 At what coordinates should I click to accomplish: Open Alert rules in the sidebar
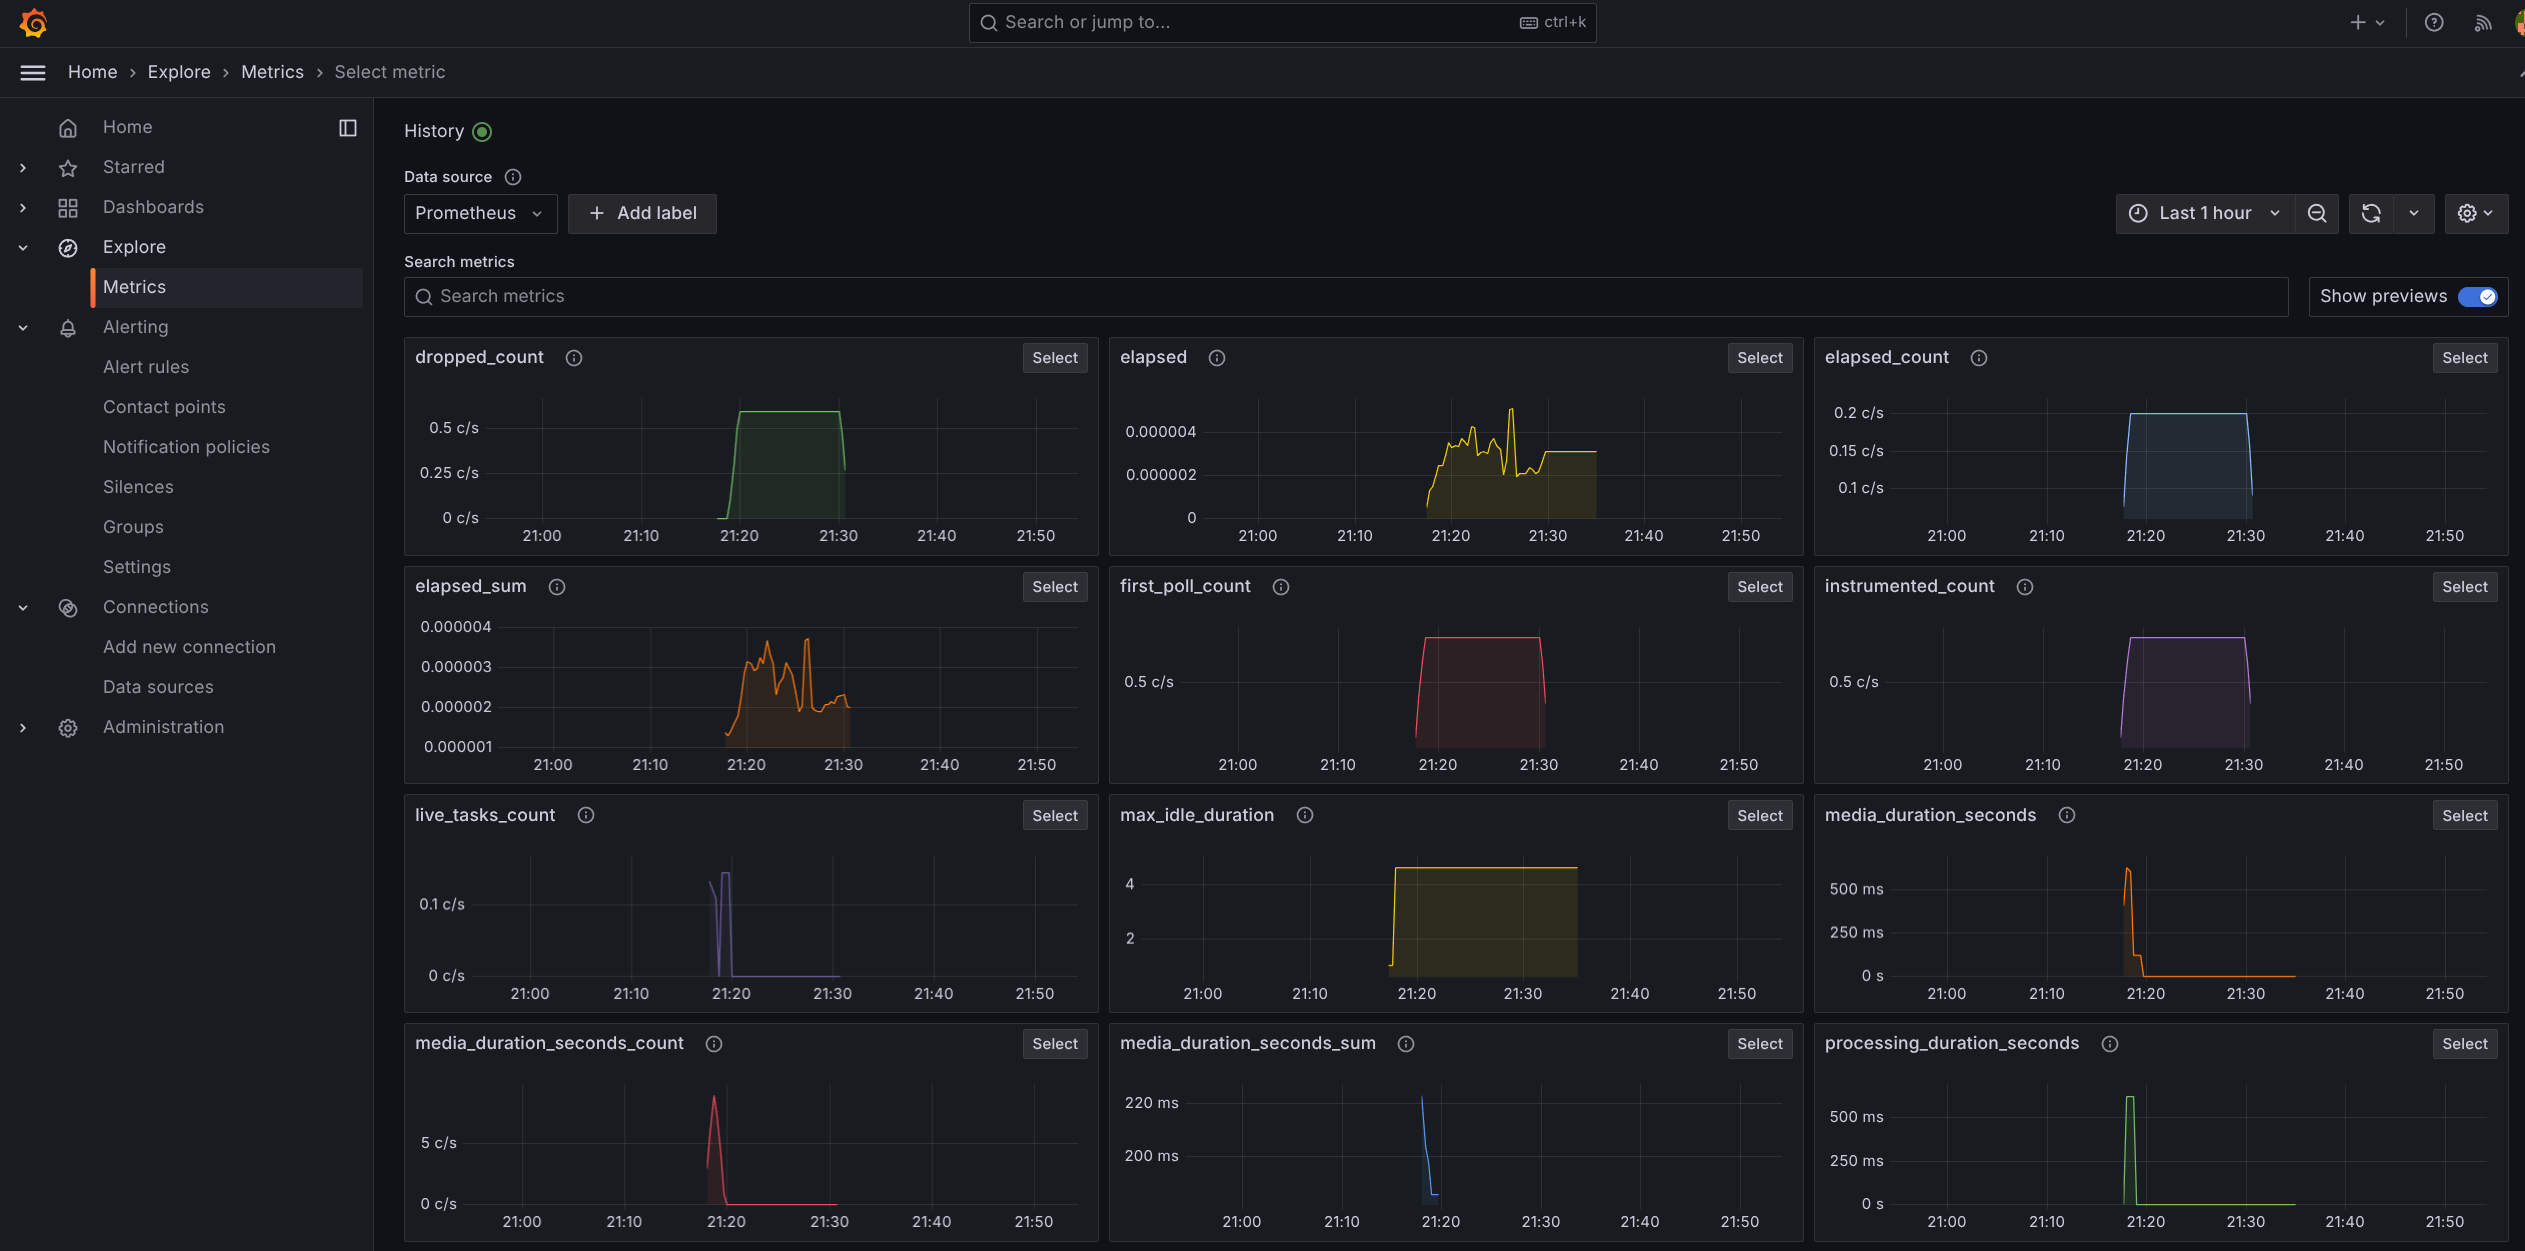click(x=146, y=367)
